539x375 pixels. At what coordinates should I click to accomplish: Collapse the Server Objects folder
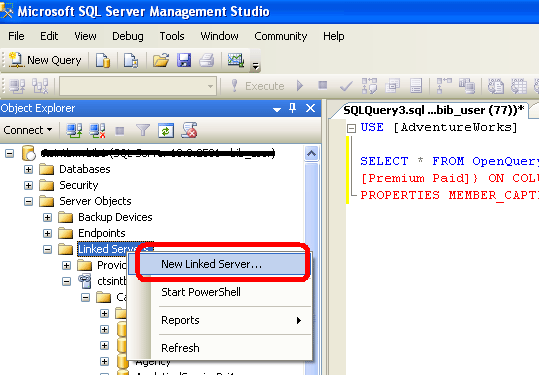point(29,201)
